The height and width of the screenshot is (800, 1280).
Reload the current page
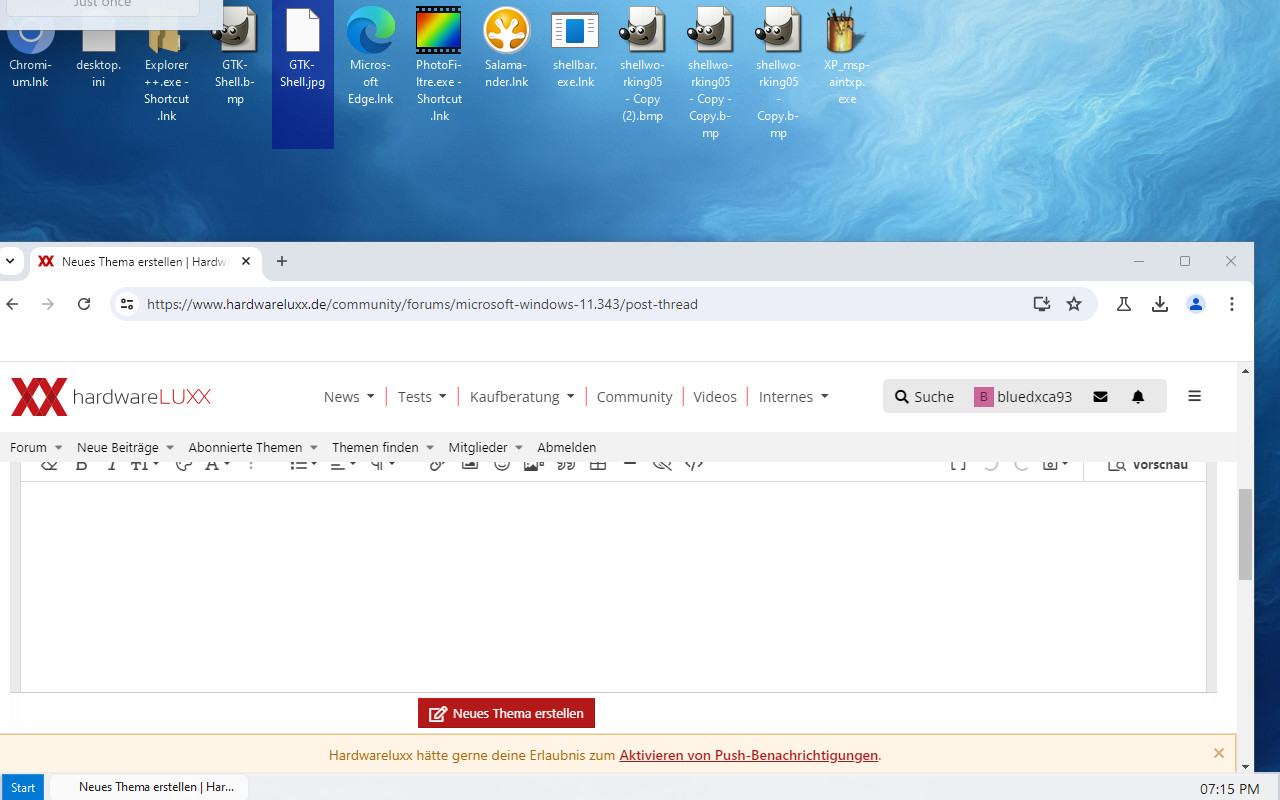pos(84,304)
